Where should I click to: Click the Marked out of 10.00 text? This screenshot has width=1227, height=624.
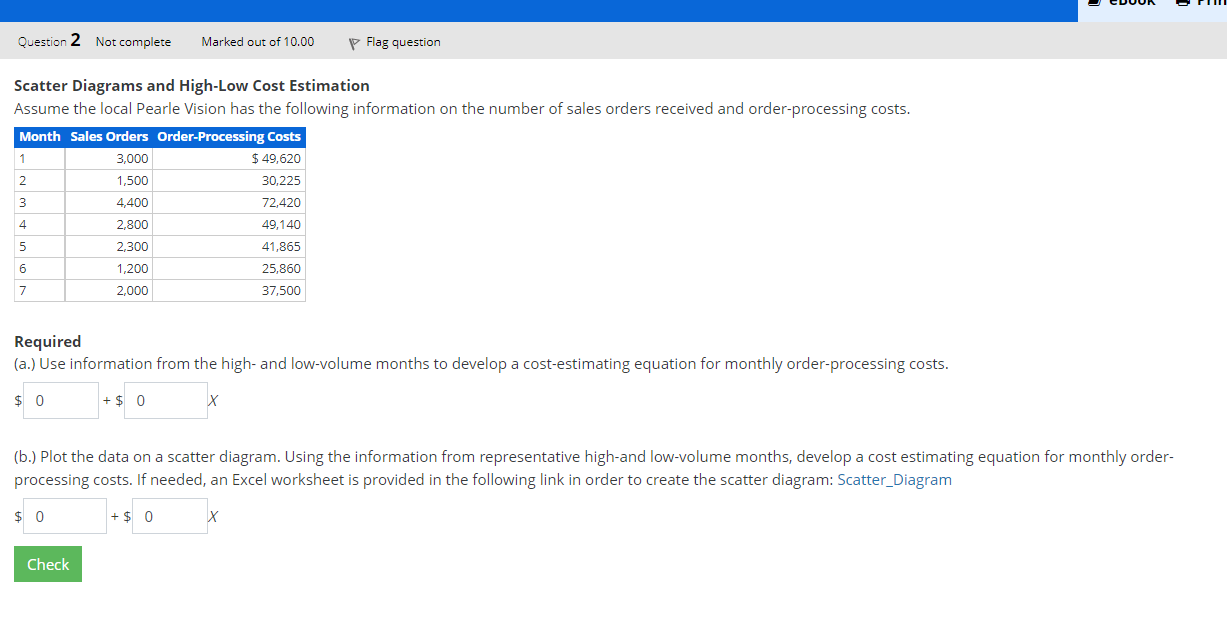coord(257,42)
